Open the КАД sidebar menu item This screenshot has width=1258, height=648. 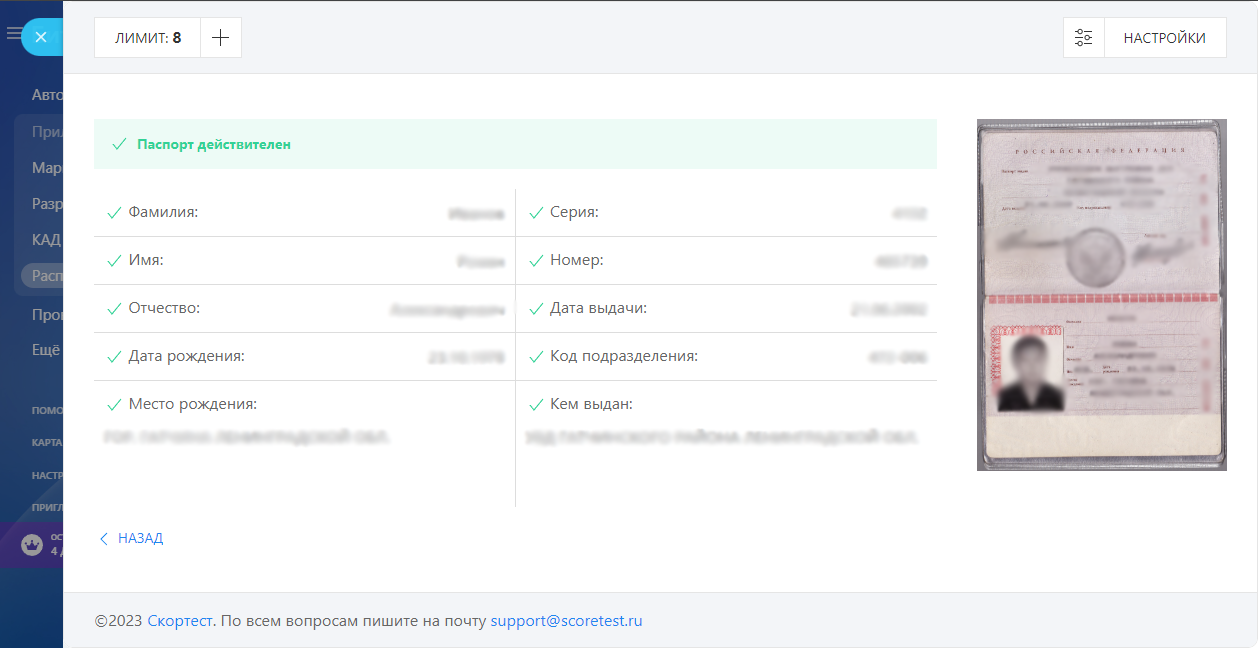point(46,240)
